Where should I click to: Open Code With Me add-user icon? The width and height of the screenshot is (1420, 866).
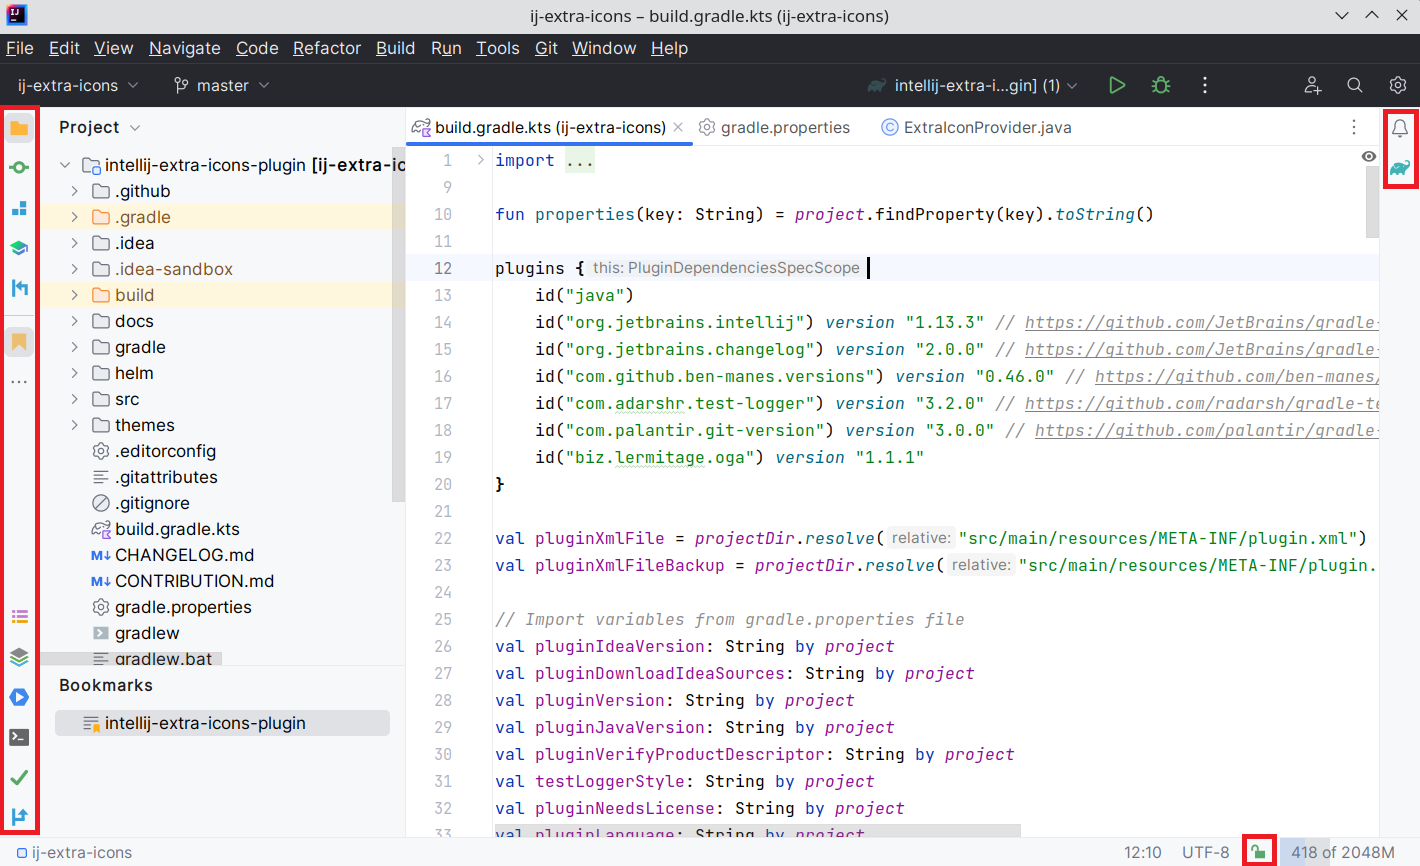1313,86
